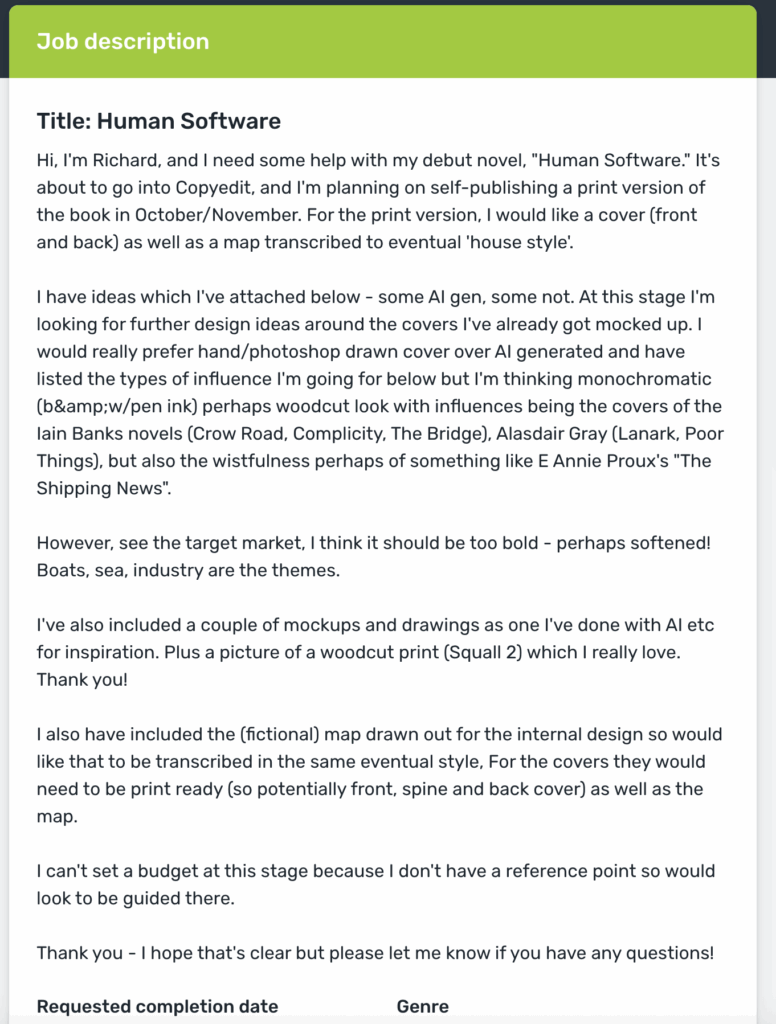Click the standalone "Thank you!" line

pos(82,679)
